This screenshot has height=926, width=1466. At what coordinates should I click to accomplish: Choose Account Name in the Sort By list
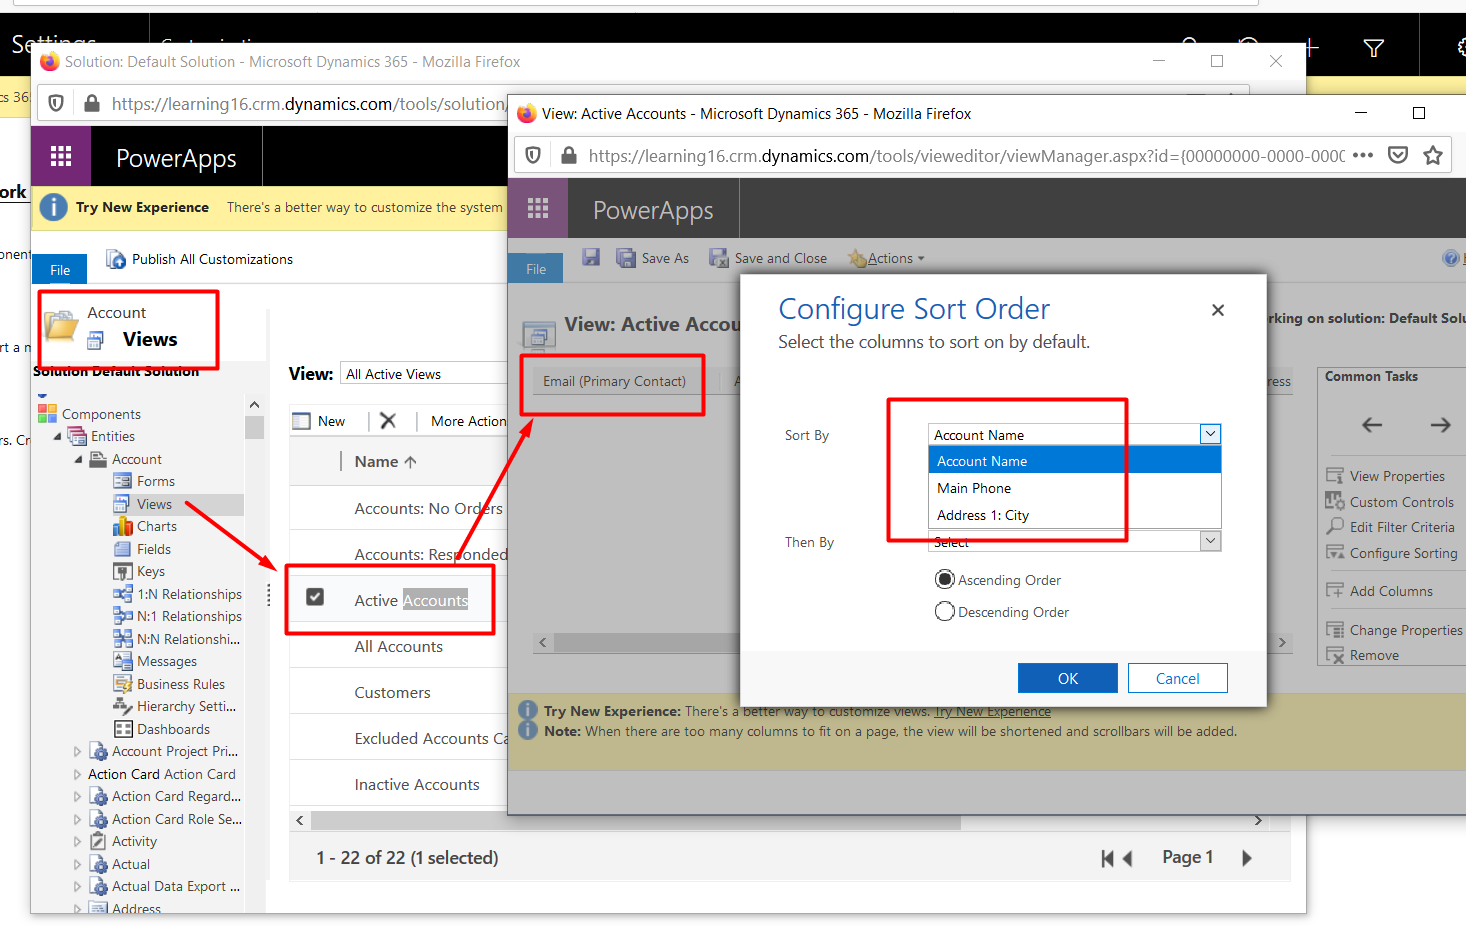(x=1075, y=461)
